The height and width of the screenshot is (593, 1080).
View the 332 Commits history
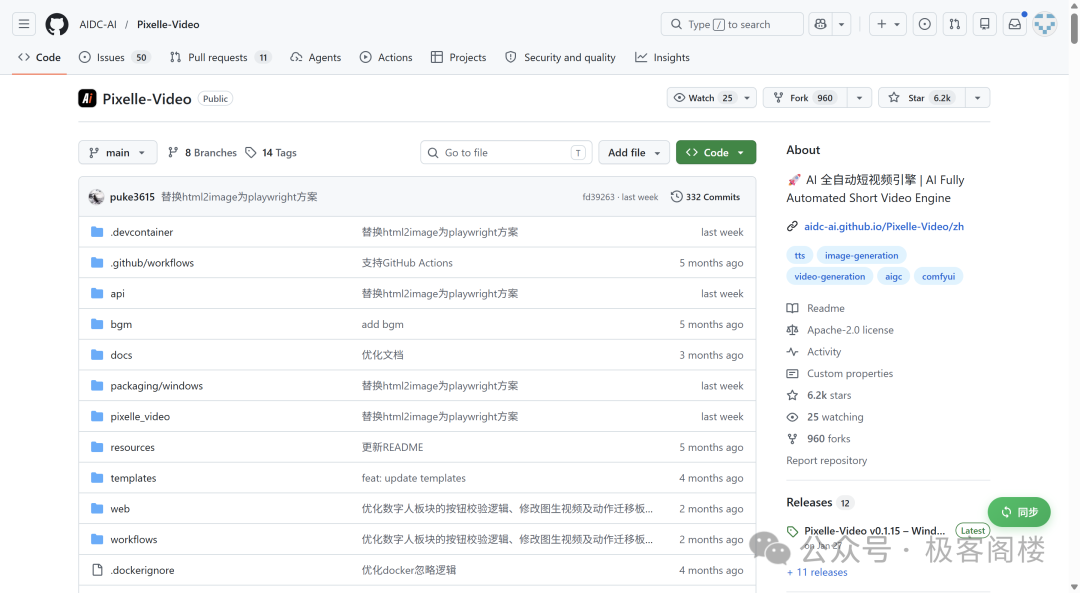pos(705,197)
